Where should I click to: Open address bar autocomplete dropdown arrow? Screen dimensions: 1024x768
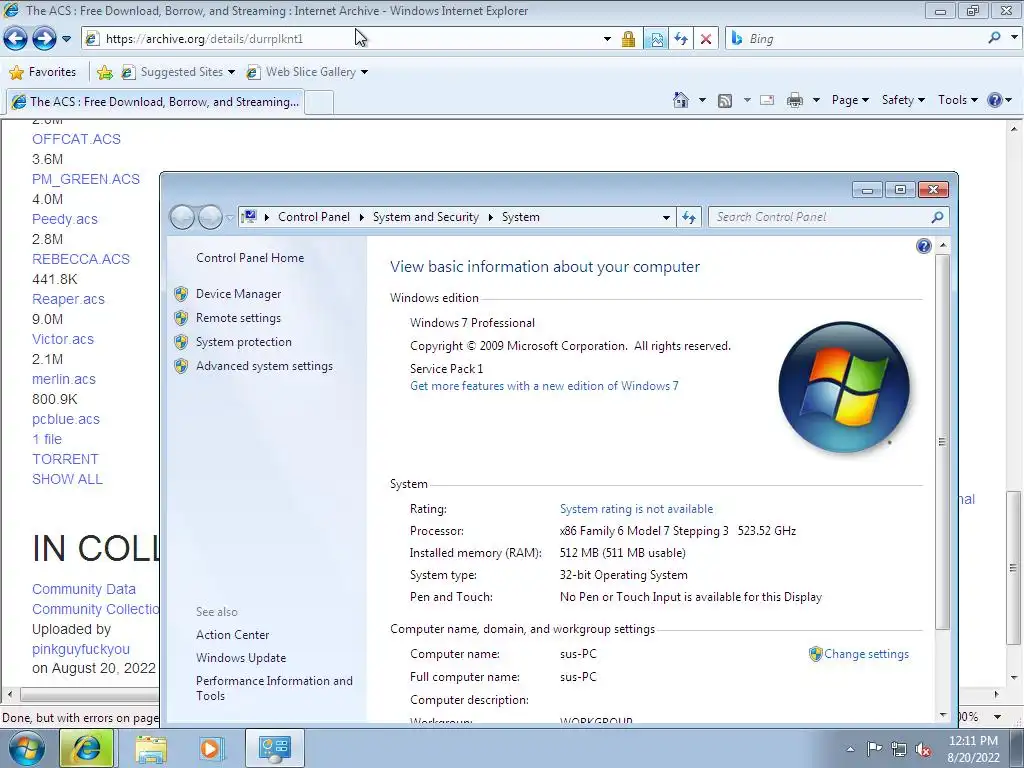point(607,39)
